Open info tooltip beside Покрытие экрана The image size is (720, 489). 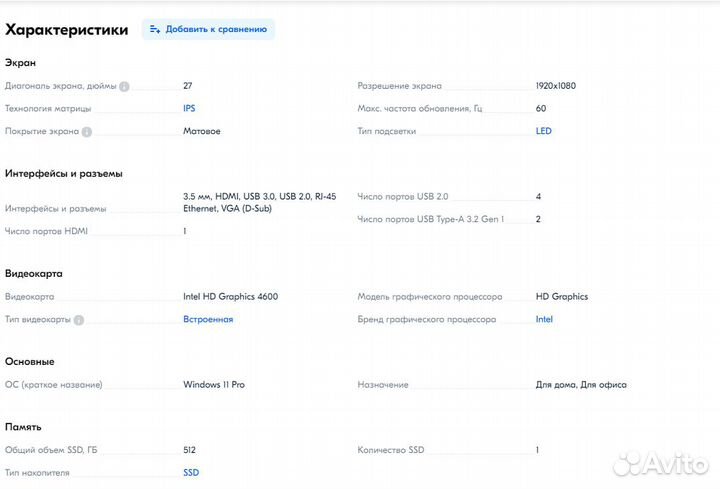point(87,132)
